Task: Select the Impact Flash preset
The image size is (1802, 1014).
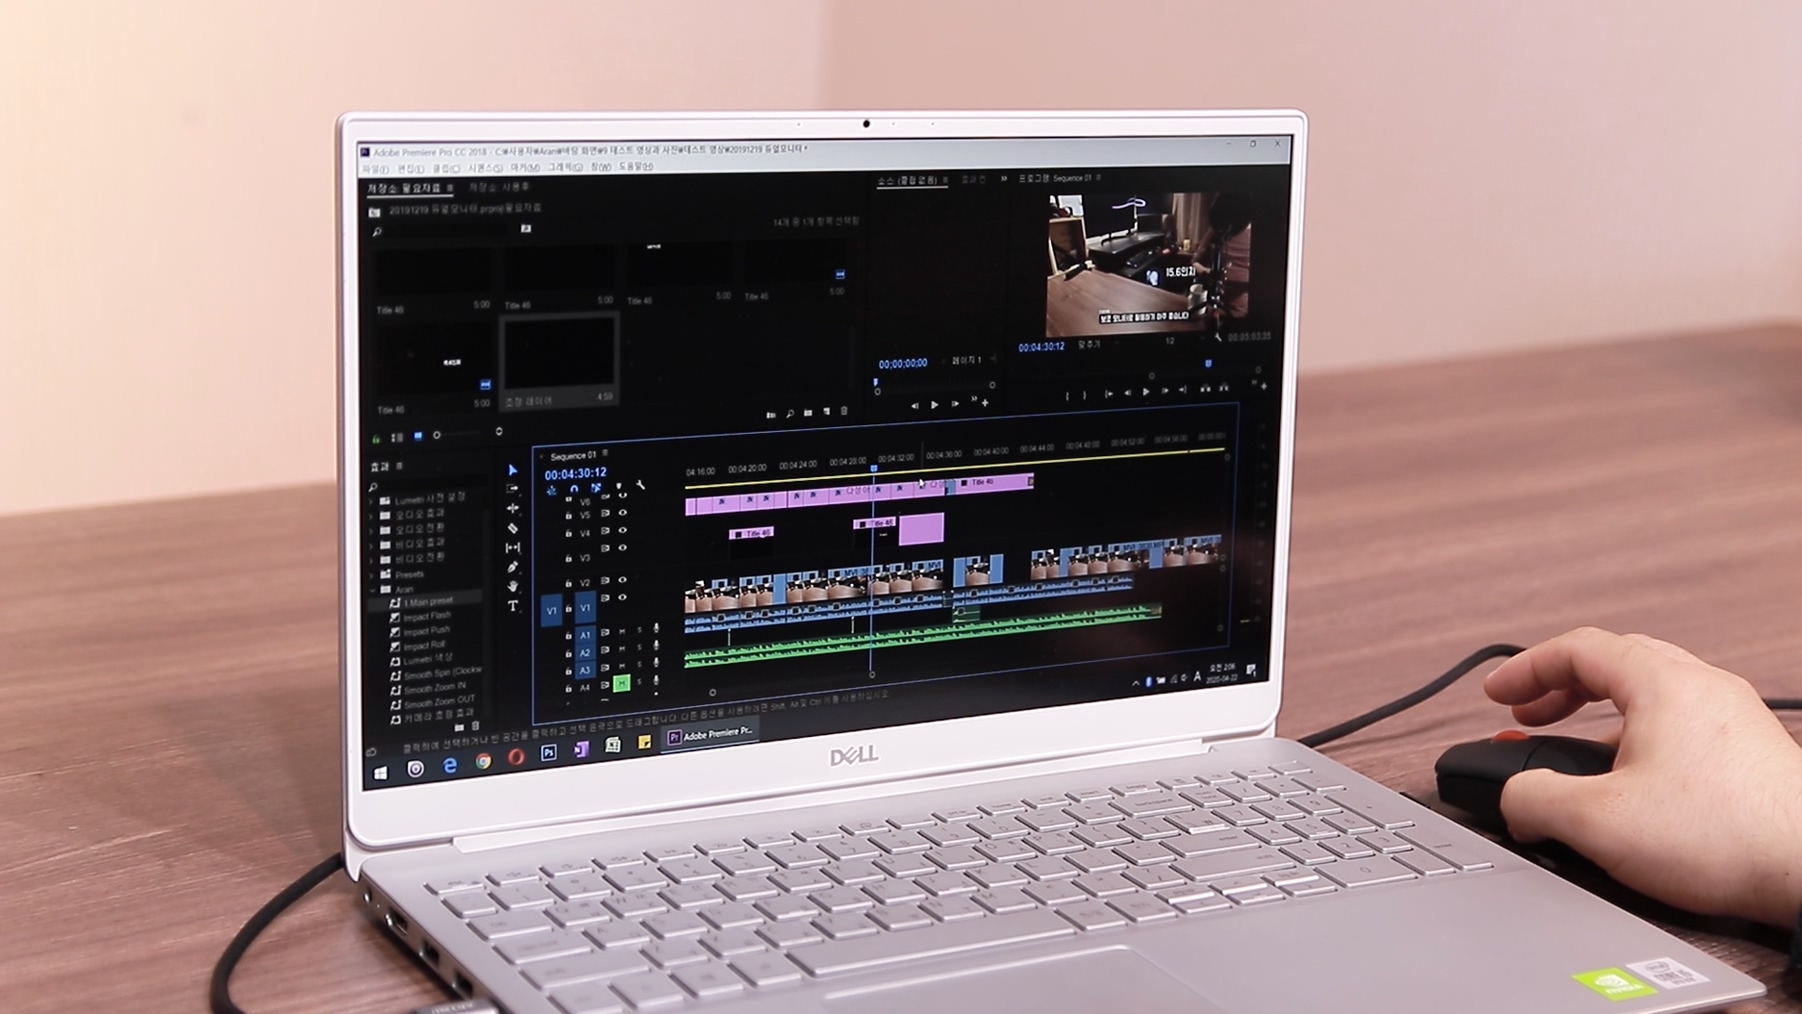Action: [x=427, y=617]
